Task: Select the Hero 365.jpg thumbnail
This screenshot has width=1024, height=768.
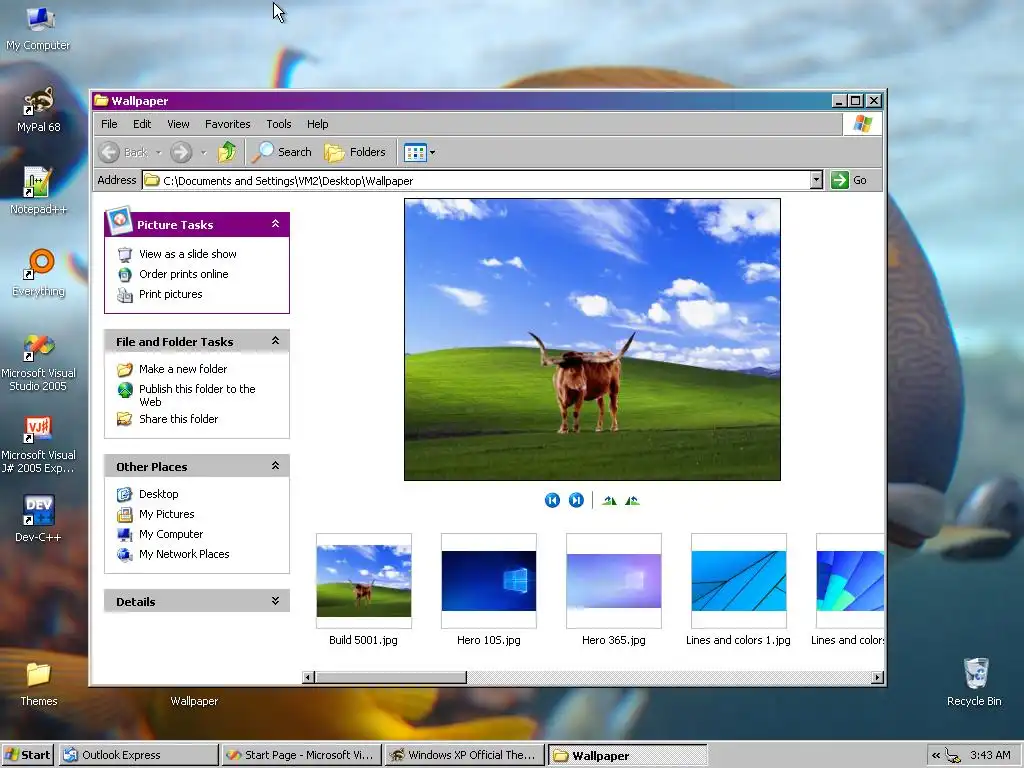Action: [614, 581]
